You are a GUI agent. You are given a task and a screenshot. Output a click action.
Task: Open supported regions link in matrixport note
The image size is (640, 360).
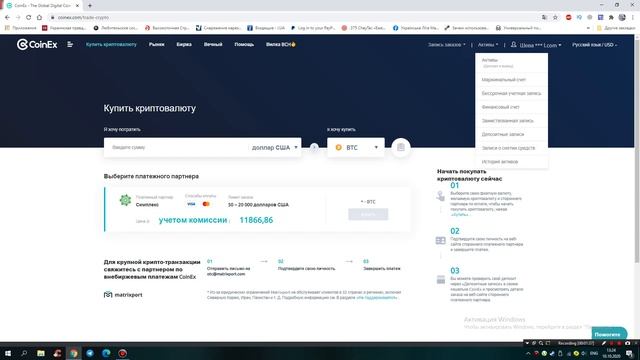pyautogui.click(x=377, y=298)
